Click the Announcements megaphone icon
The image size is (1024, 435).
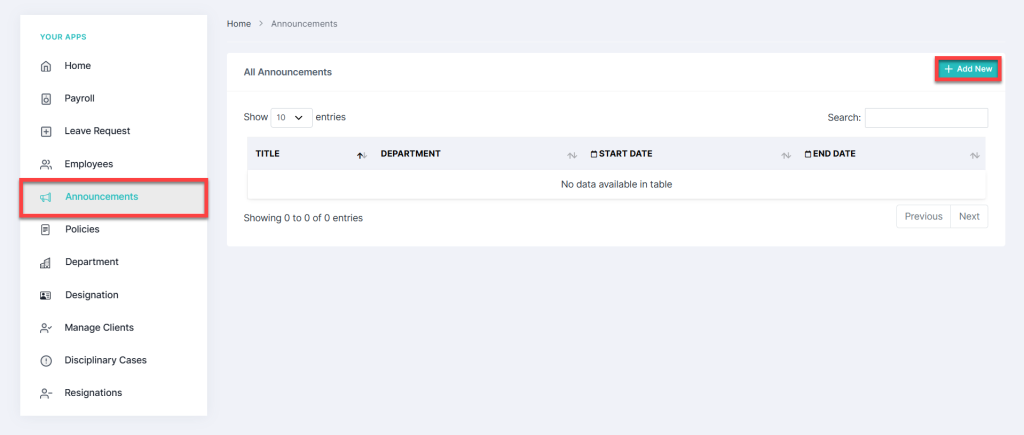(x=46, y=197)
